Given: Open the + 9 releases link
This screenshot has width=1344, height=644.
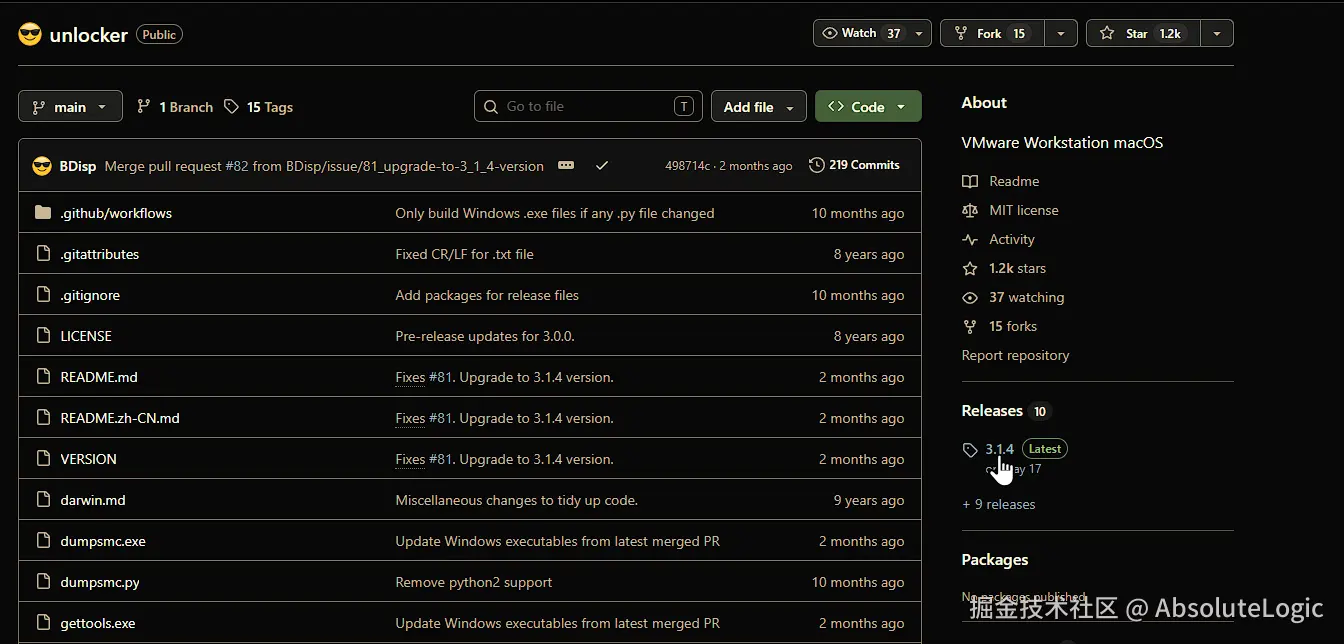Looking at the screenshot, I should pyautogui.click(x=998, y=504).
